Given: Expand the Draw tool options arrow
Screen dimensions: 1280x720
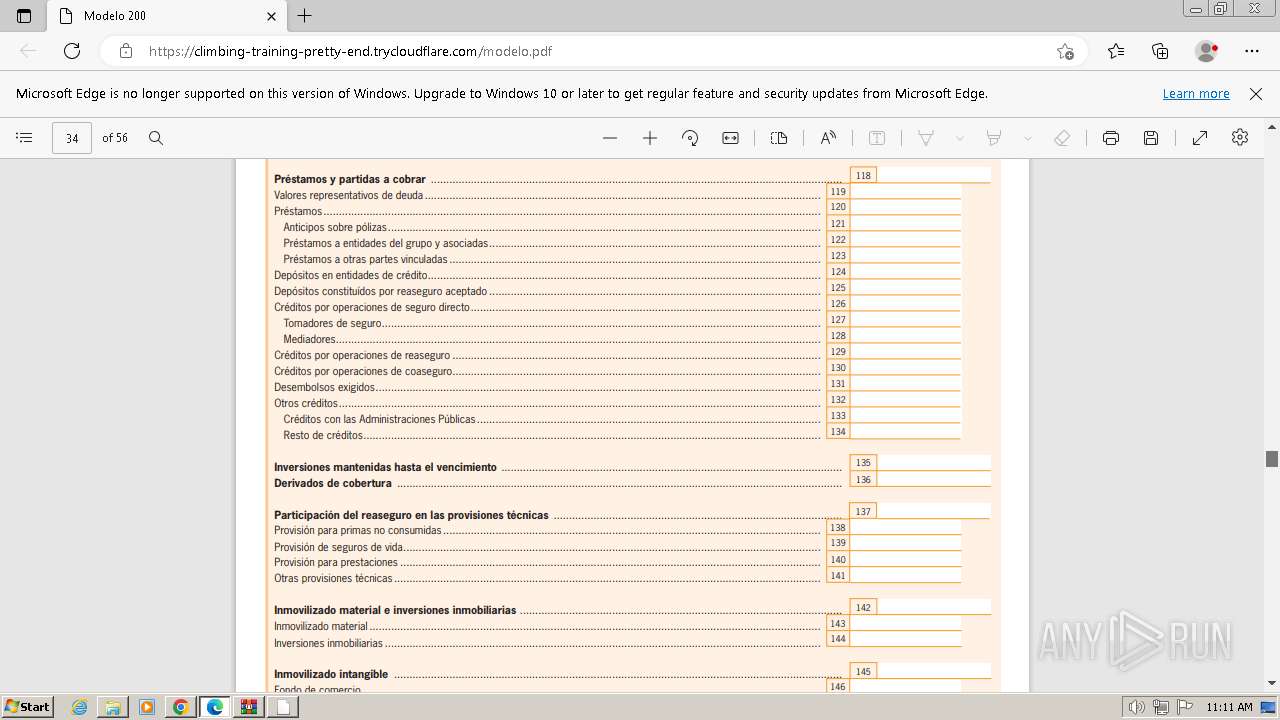Looking at the screenshot, I should pyautogui.click(x=960, y=138).
